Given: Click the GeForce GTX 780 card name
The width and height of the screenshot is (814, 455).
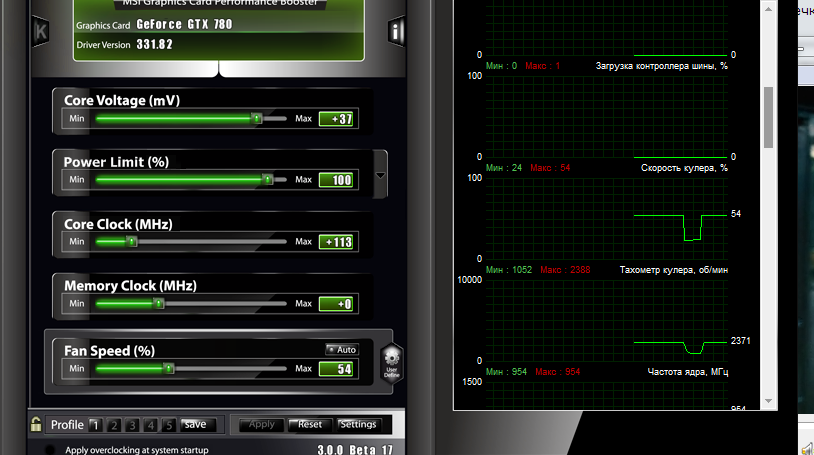Looking at the screenshot, I should (x=184, y=24).
